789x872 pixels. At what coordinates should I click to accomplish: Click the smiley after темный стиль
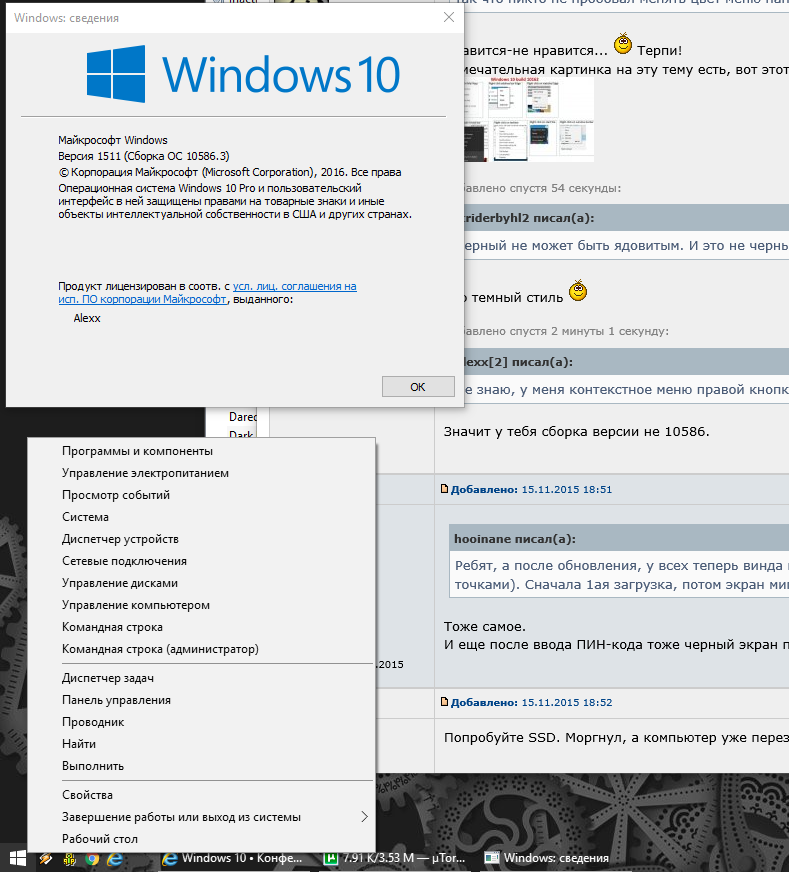click(x=578, y=291)
